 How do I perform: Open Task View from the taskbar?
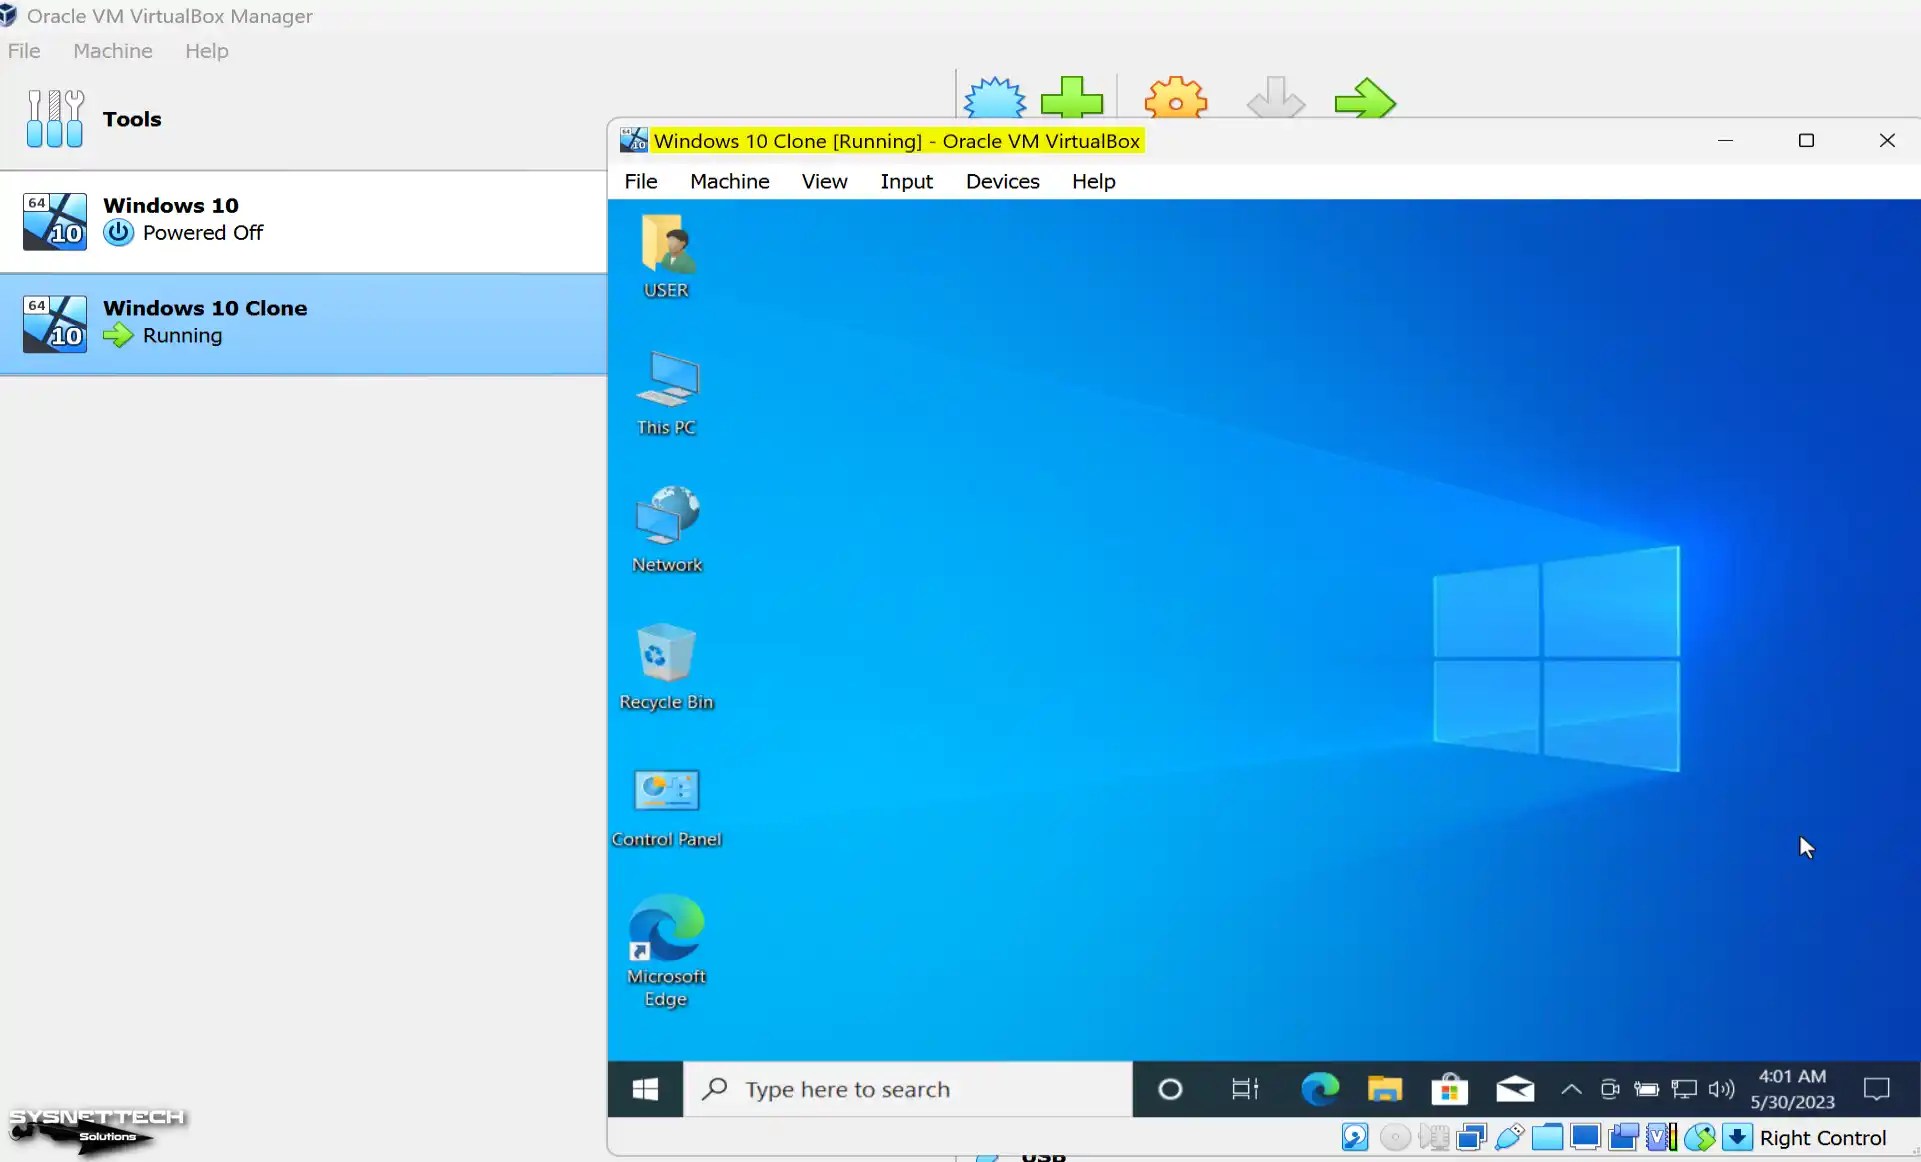pyautogui.click(x=1244, y=1089)
